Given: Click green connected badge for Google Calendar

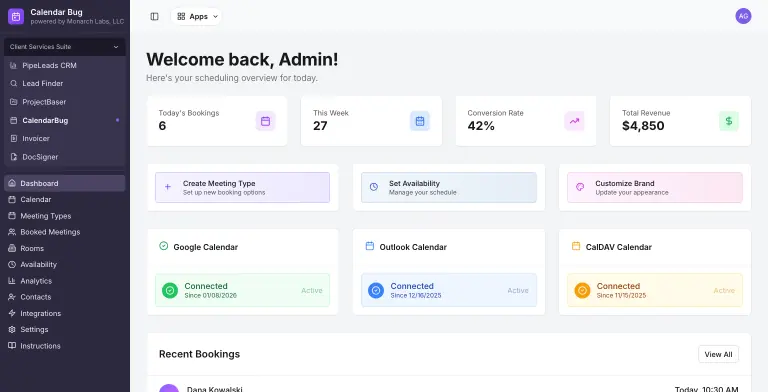Looking at the screenshot, I should 170,291.
